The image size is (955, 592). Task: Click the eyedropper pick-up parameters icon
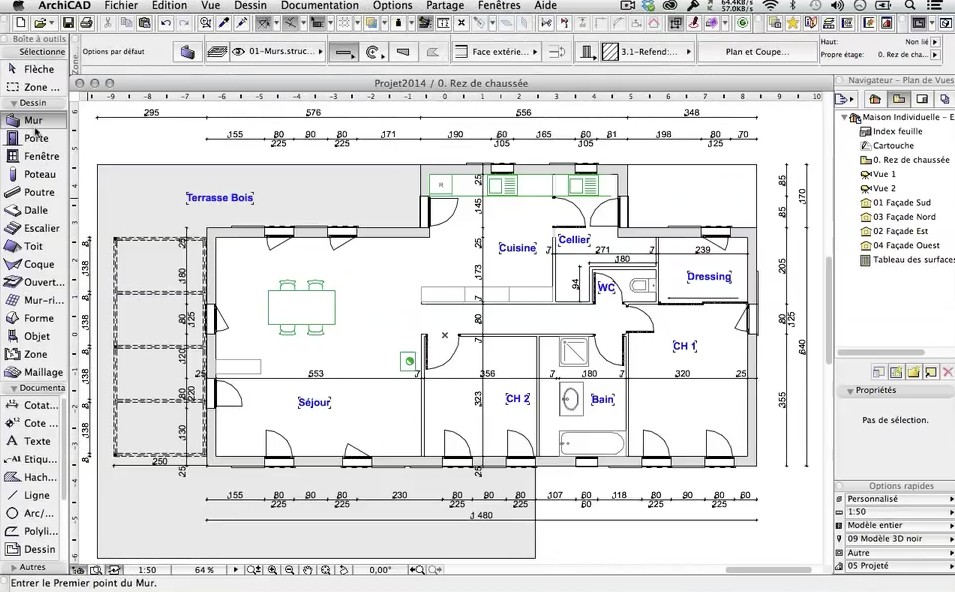224,23
